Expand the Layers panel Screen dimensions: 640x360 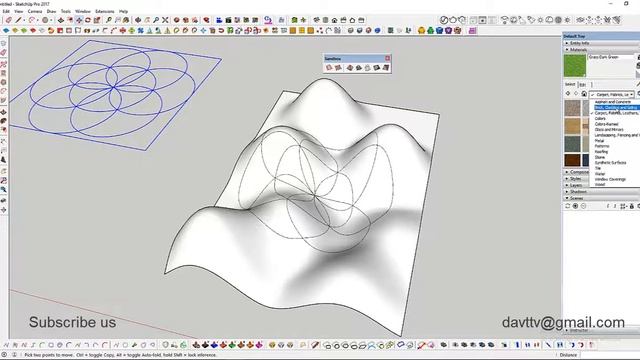tap(577, 185)
